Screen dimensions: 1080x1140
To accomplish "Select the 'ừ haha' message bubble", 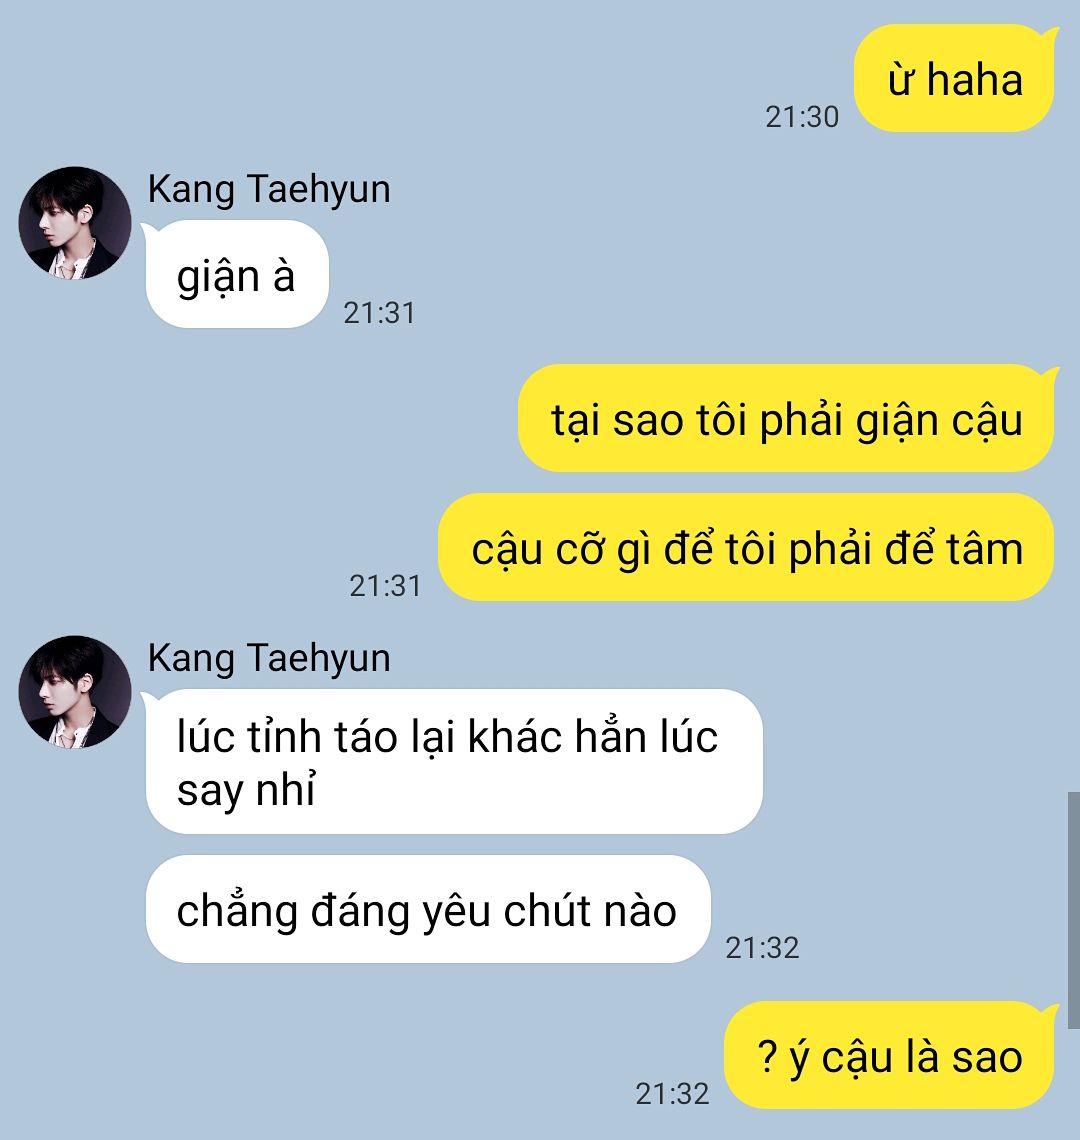I will (x=955, y=79).
